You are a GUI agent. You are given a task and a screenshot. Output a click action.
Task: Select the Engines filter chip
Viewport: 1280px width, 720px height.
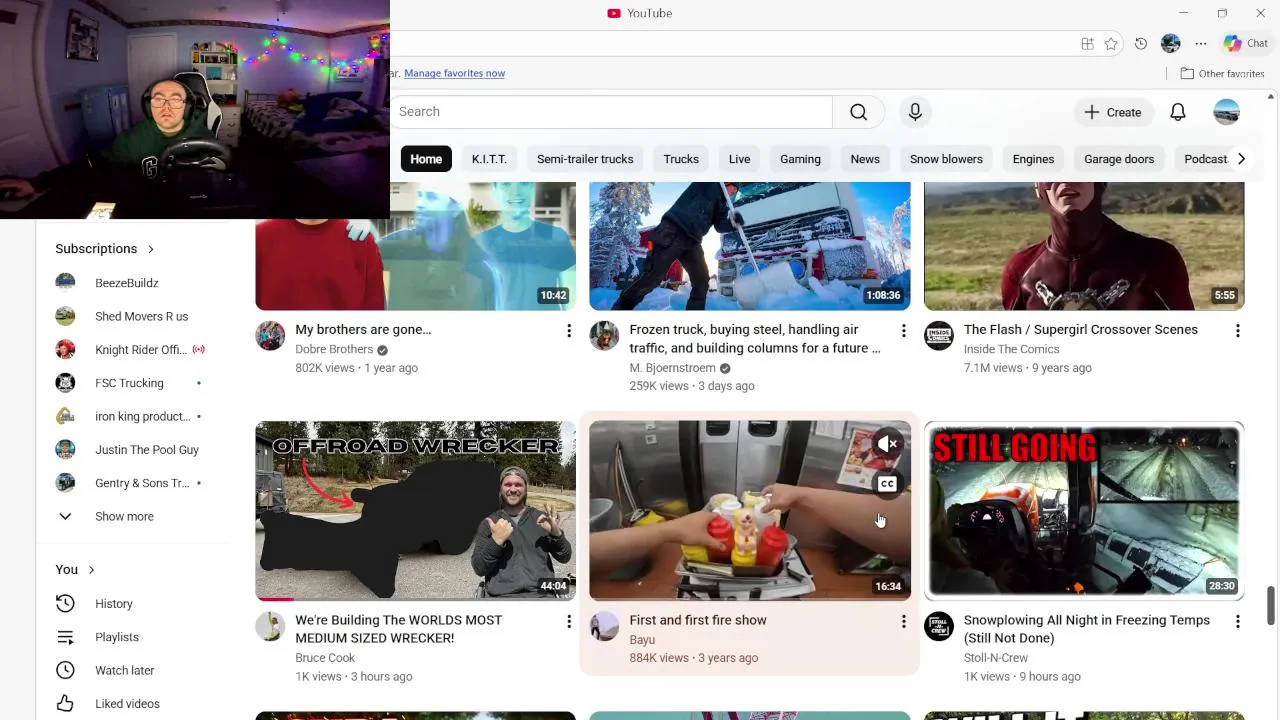[x=1033, y=159]
